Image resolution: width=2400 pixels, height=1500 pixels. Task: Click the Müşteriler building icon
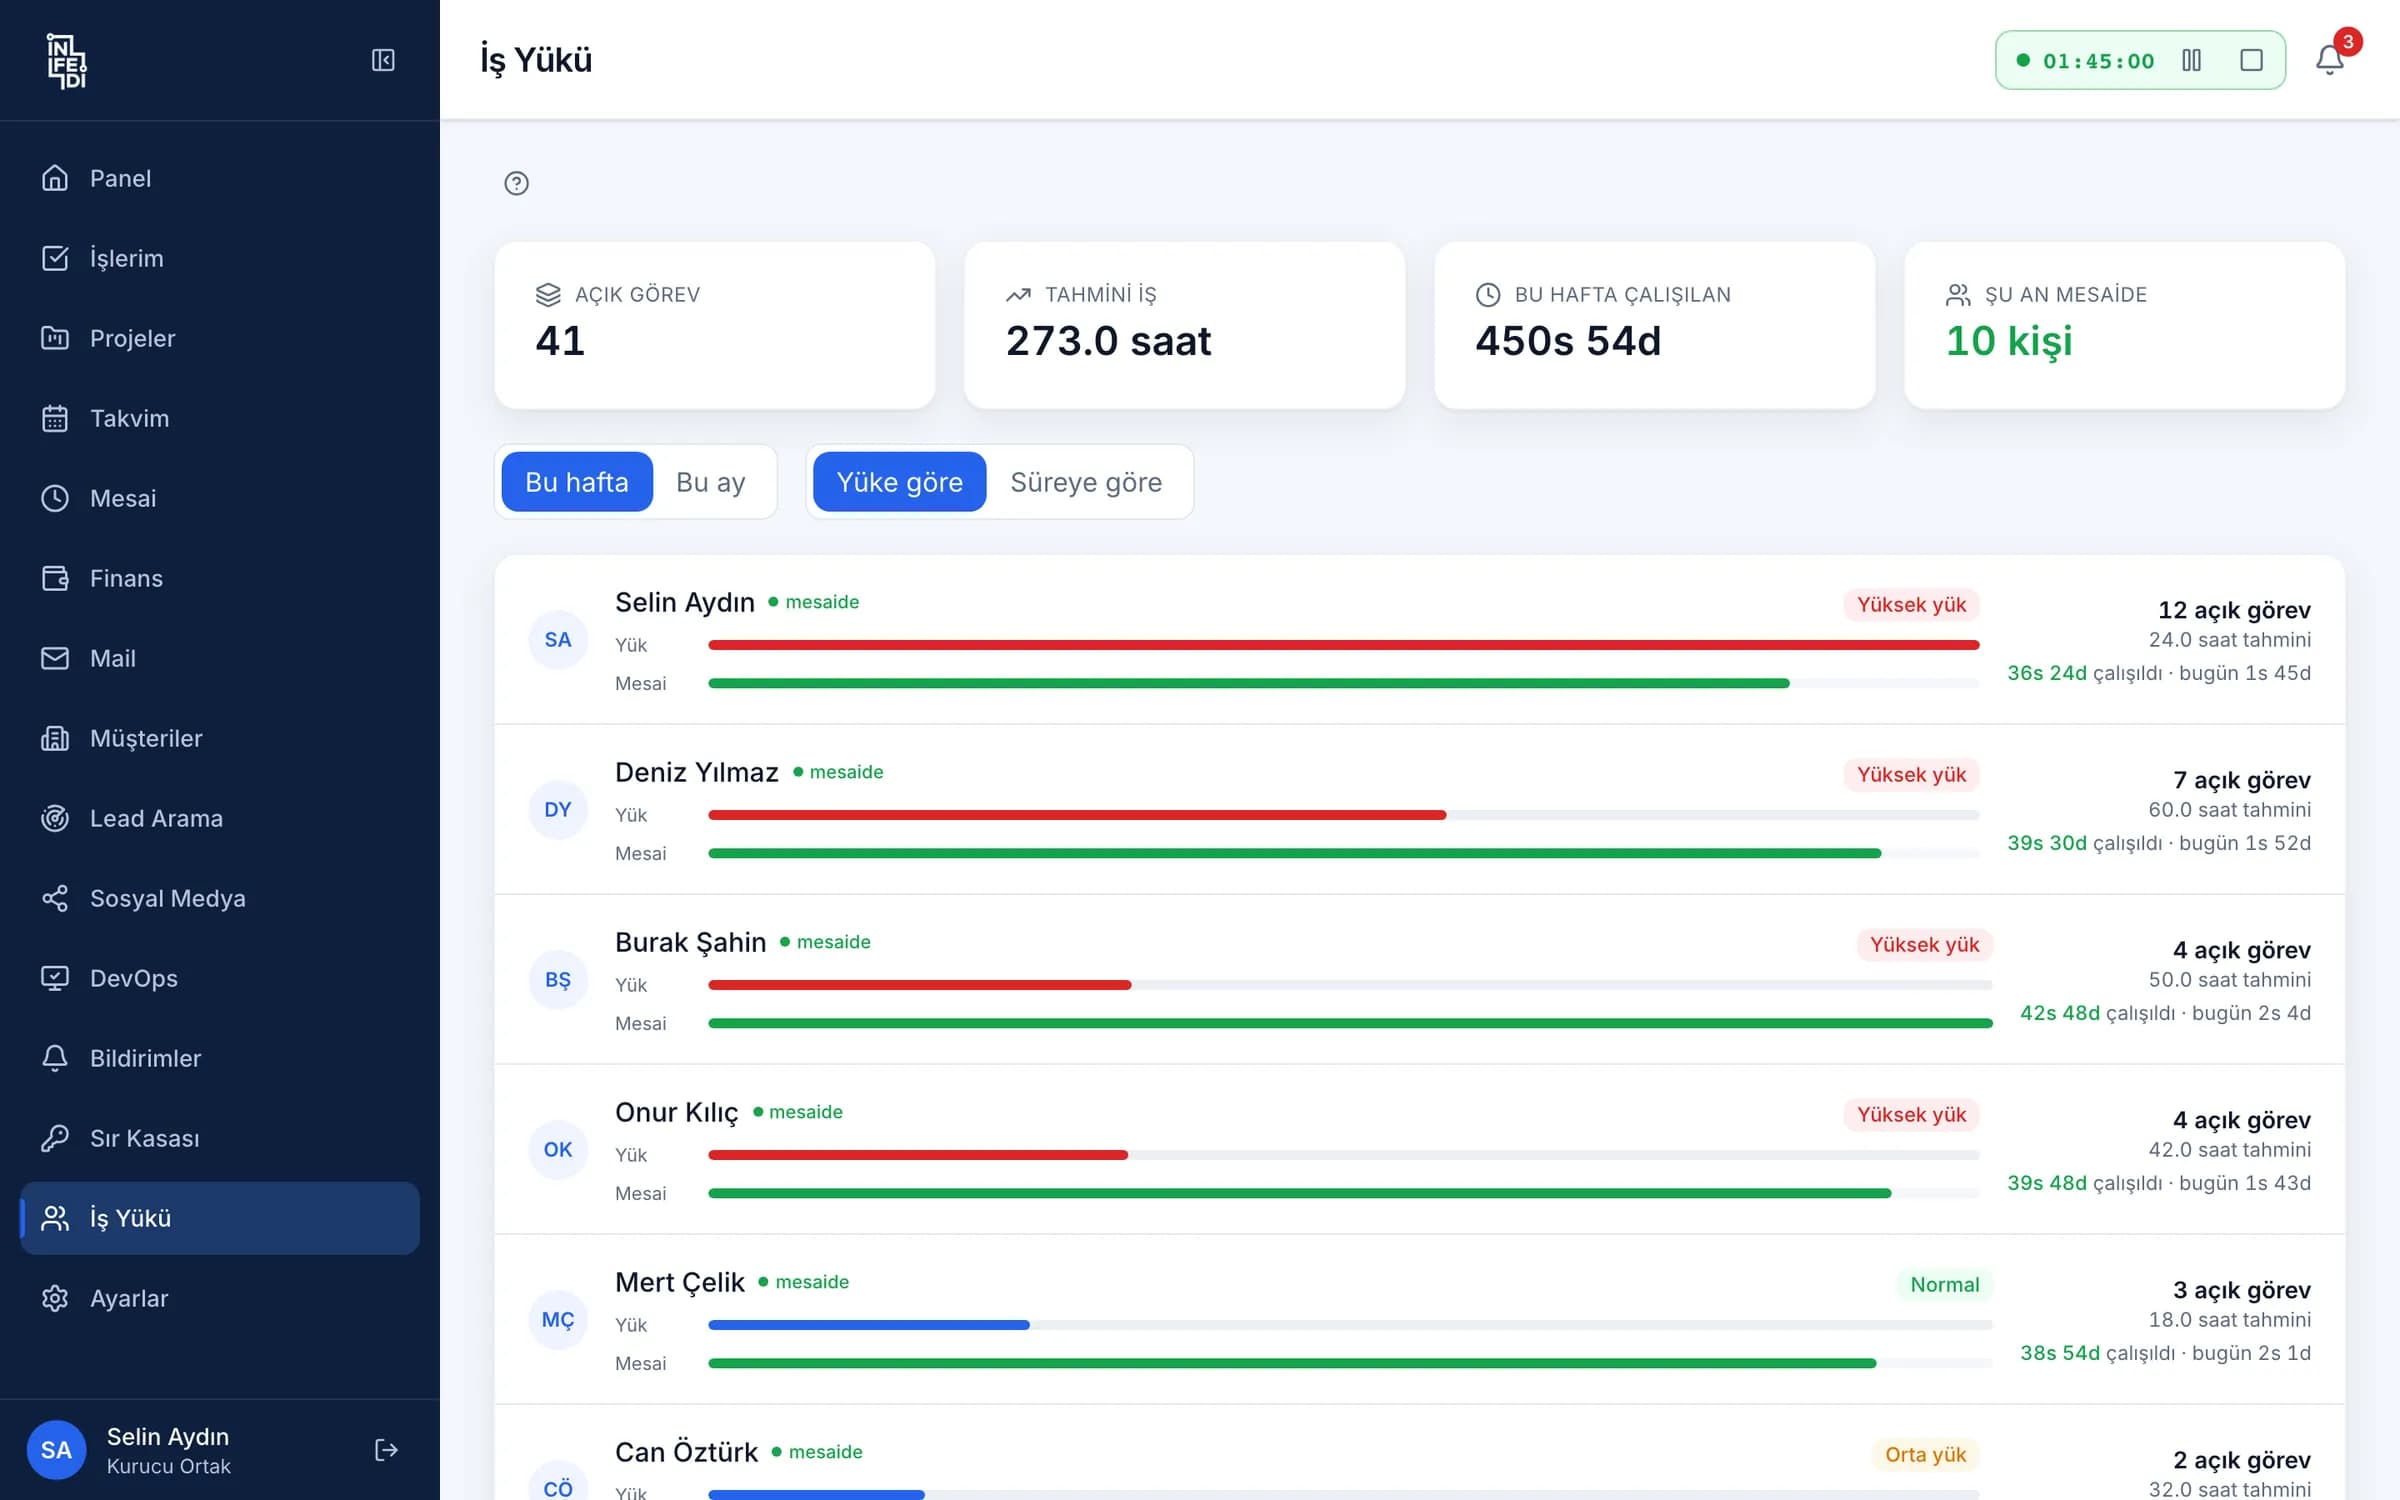pos(55,738)
